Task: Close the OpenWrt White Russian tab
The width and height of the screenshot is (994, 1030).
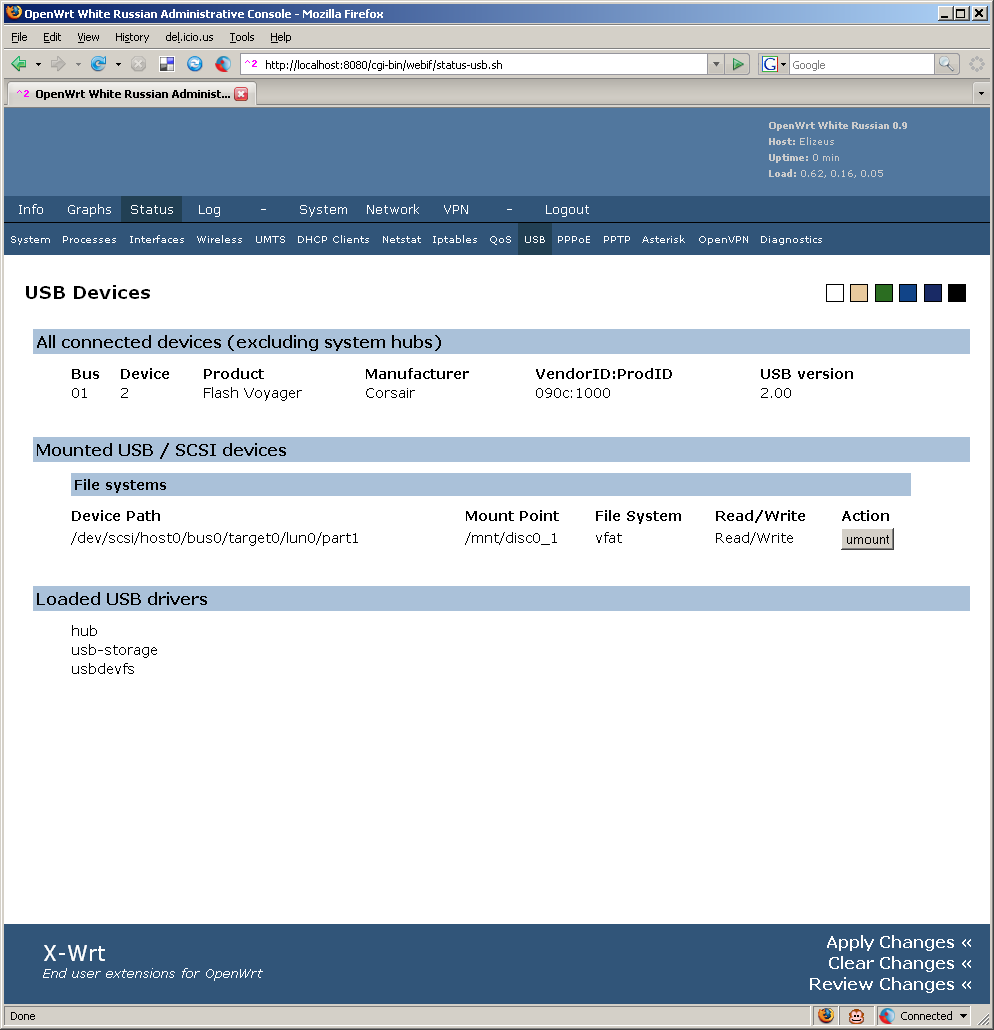Action: [242, 94]
